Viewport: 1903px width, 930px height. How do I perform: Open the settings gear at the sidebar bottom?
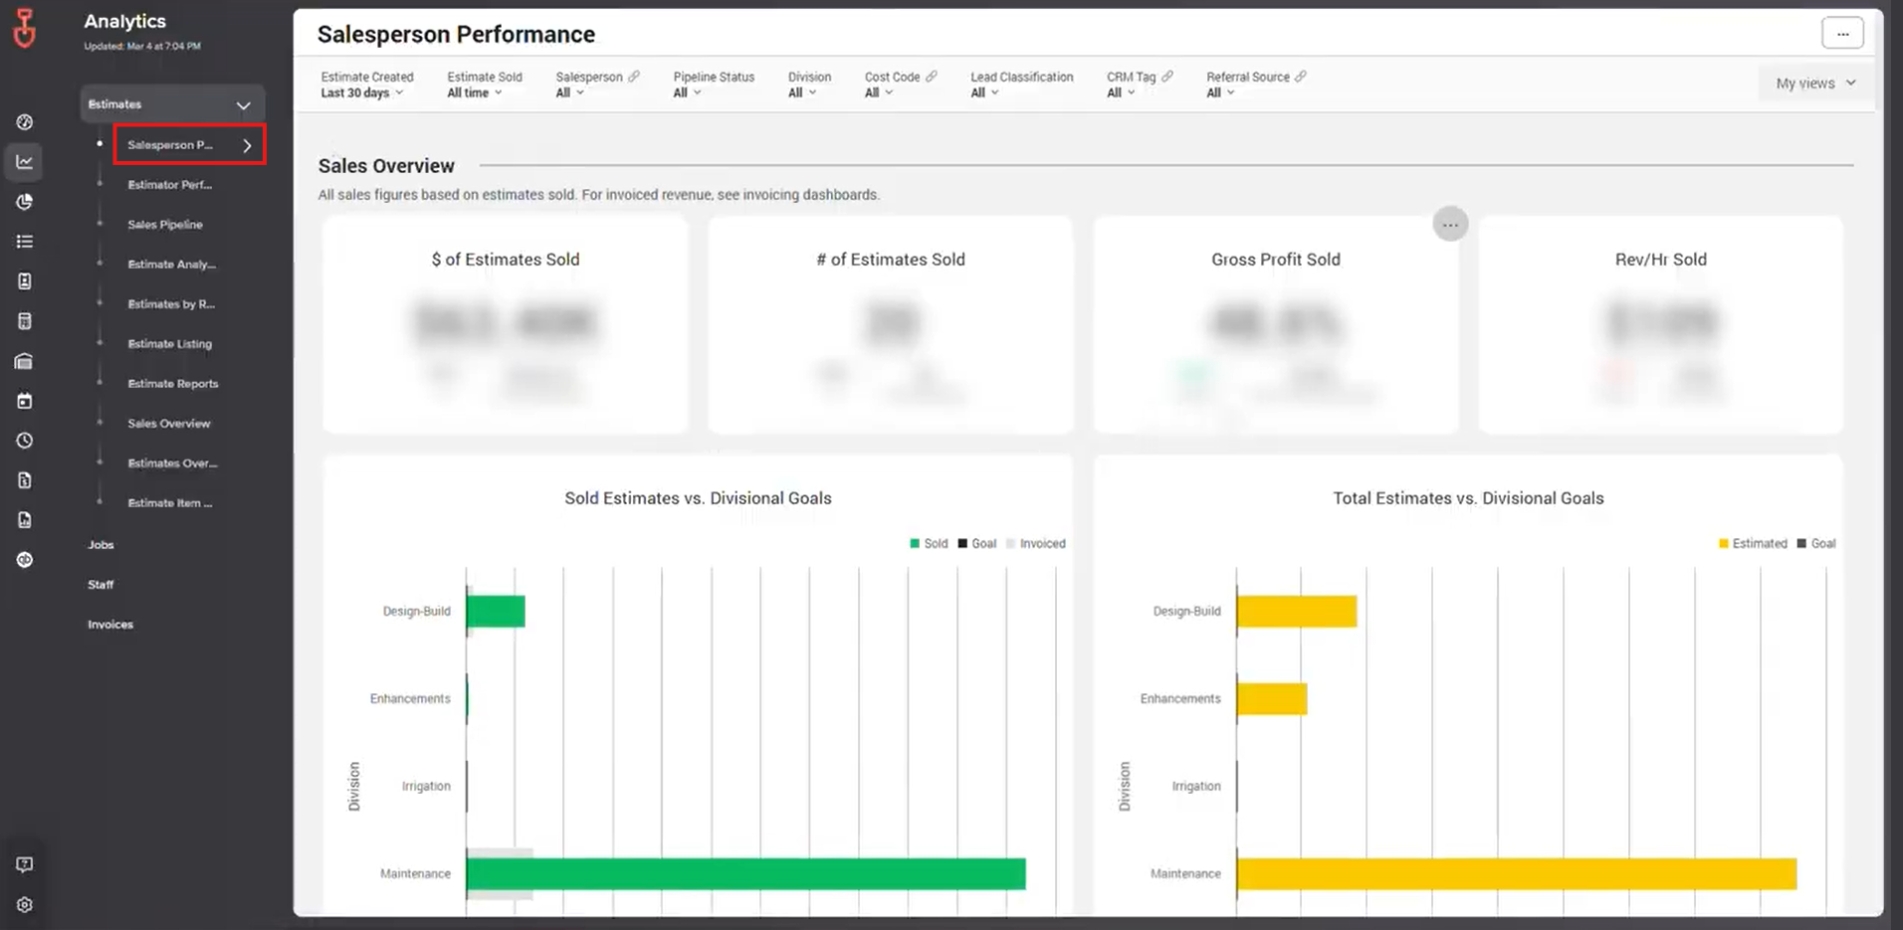point(24,904)
